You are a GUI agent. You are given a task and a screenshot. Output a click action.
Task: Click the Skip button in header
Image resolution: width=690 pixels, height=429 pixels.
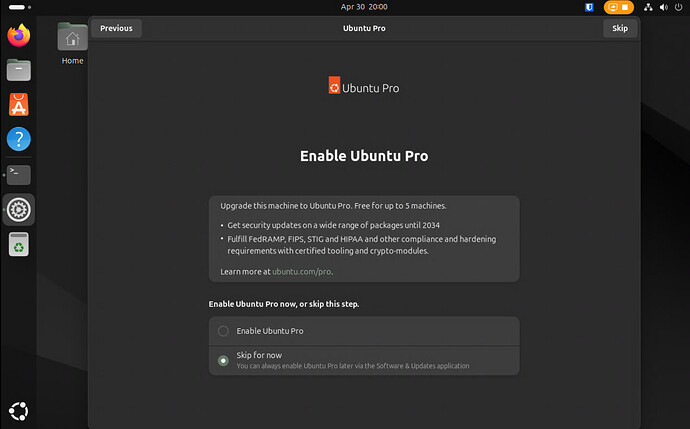tap(620, 28)
